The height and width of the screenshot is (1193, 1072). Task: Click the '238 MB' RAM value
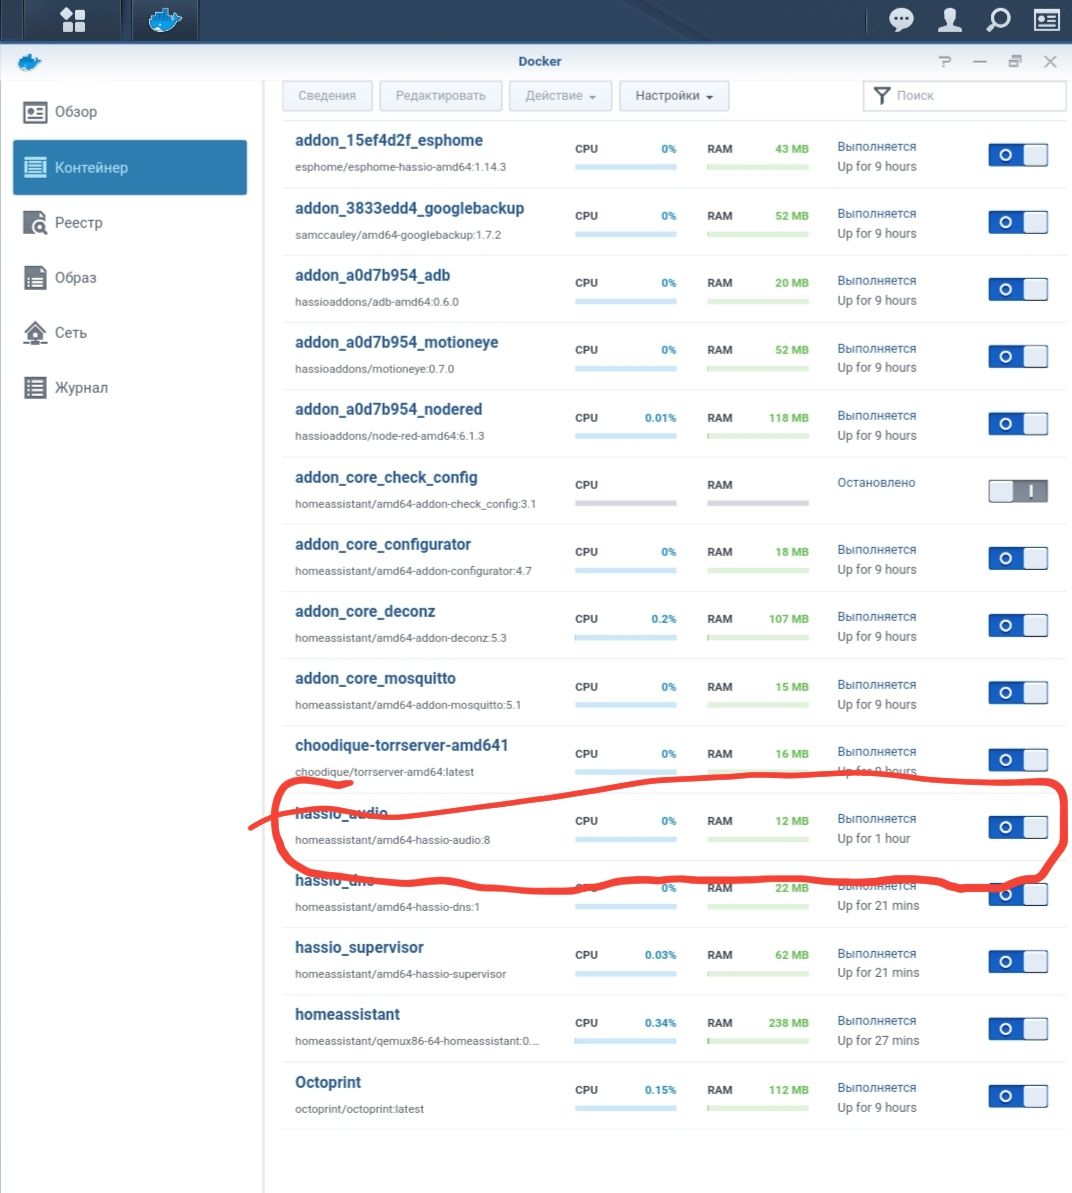click(x=788, y=1023)
